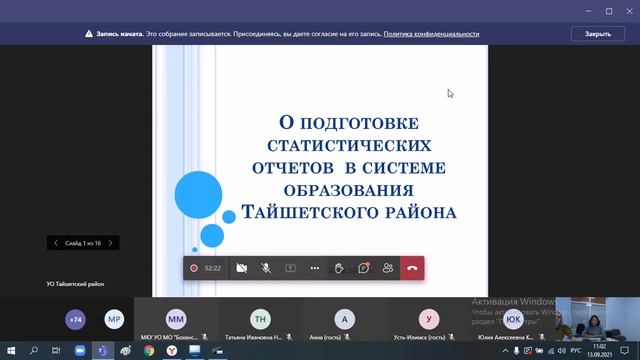The image size is (640, 360).
Task: Click the presentation slide title text
Action: [349, 167]
